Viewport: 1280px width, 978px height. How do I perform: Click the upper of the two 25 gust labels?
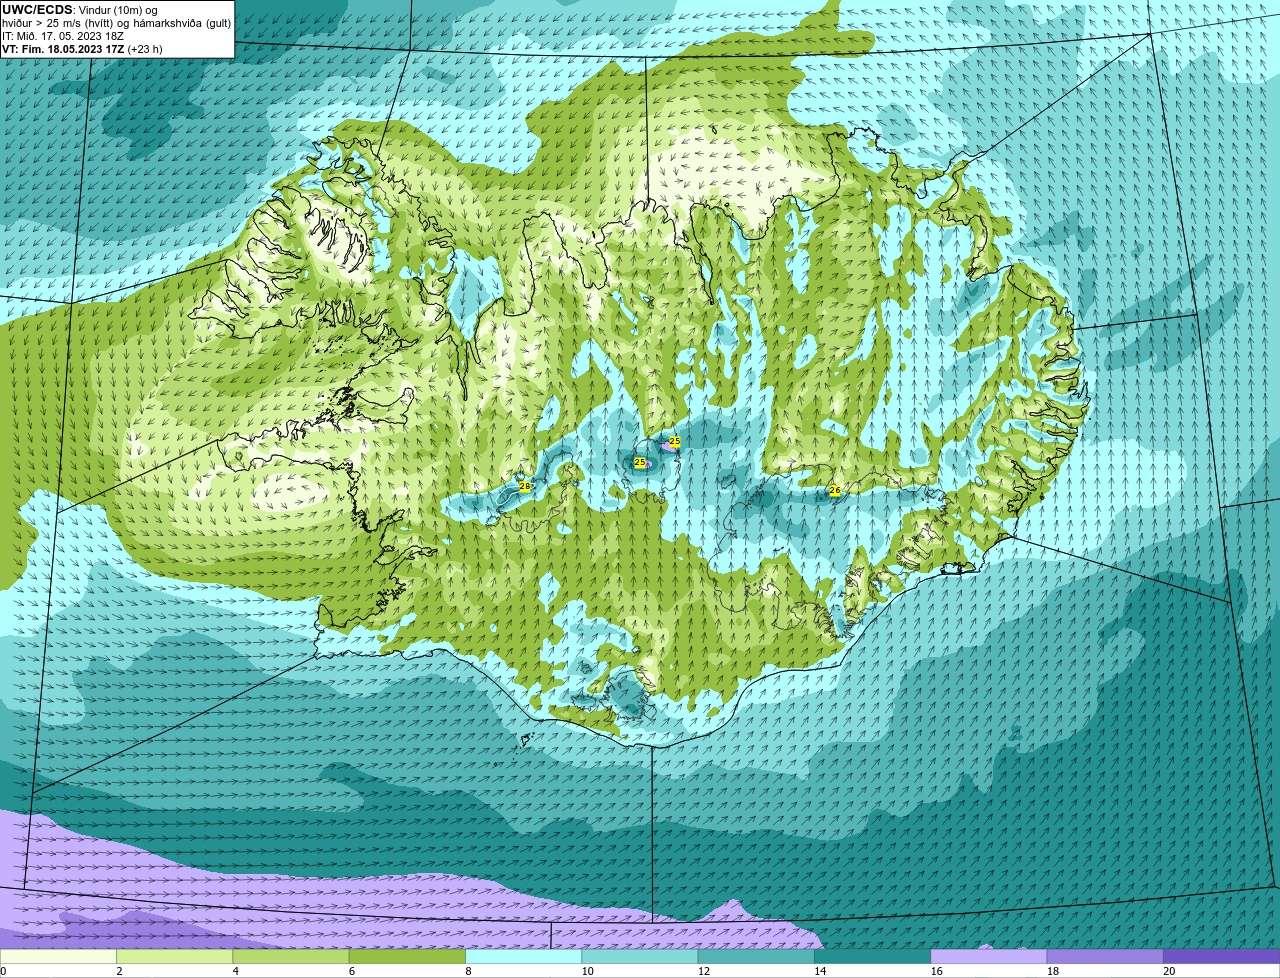coord(675,441)
